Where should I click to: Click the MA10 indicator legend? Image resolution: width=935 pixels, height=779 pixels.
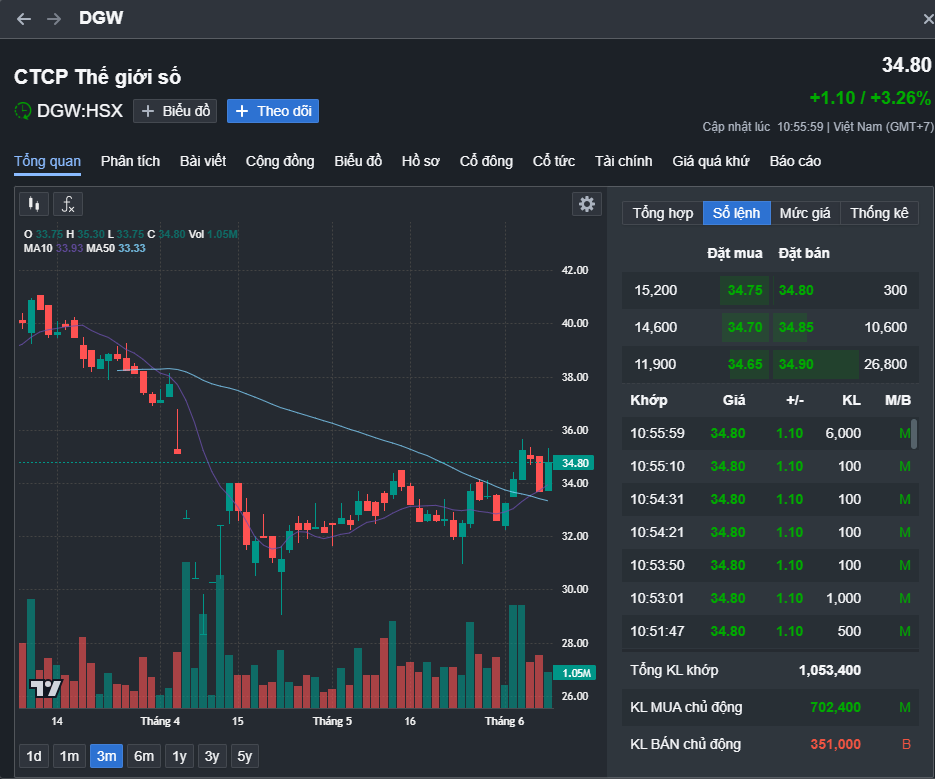53,248
